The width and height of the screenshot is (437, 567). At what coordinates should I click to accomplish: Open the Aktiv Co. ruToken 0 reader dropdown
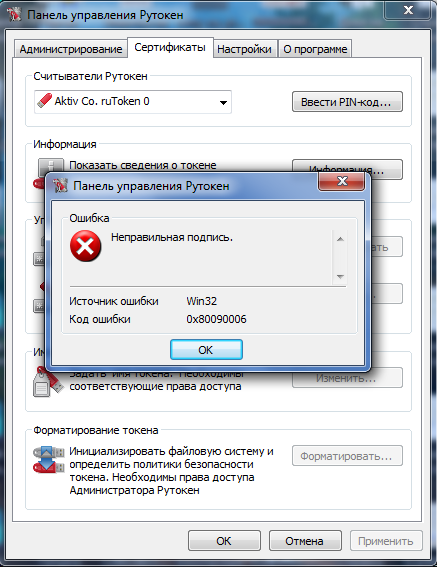(133, 102)
